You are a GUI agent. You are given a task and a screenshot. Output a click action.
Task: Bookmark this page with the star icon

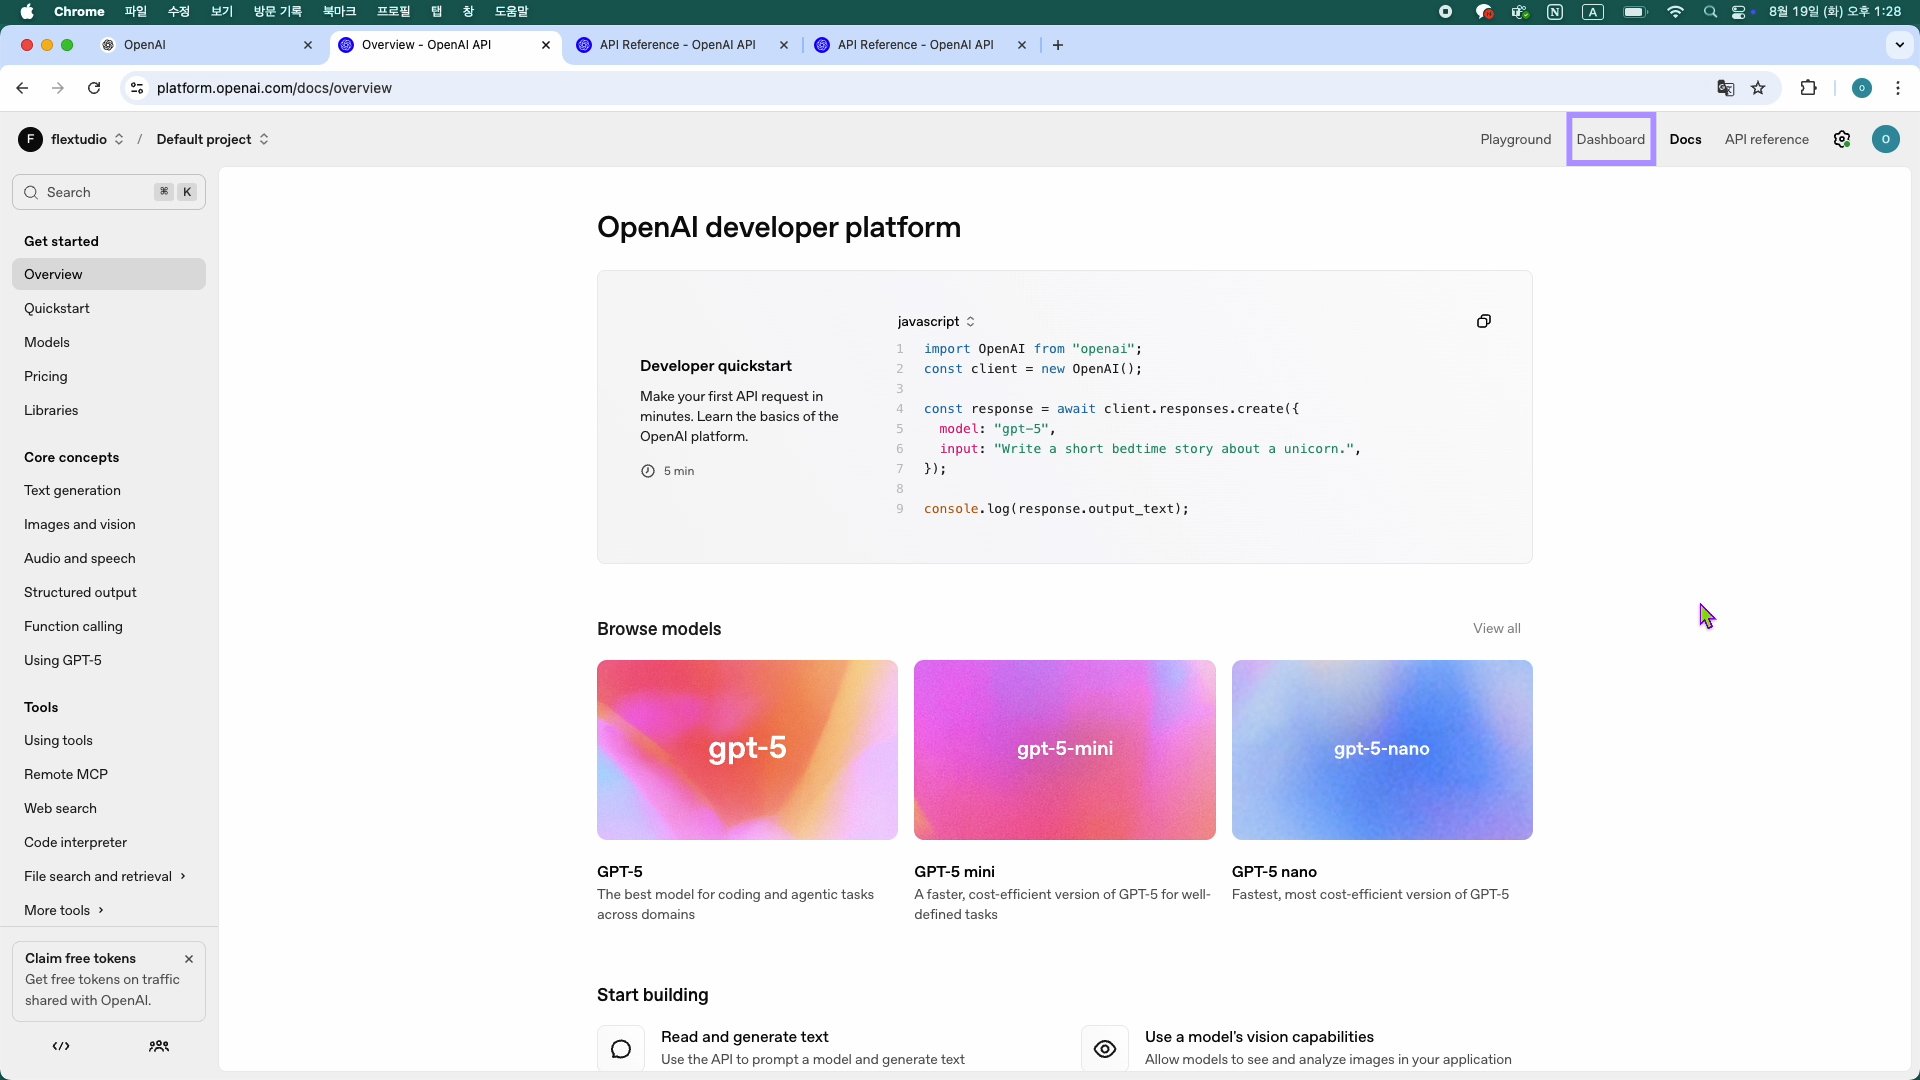coord(1758,88)
